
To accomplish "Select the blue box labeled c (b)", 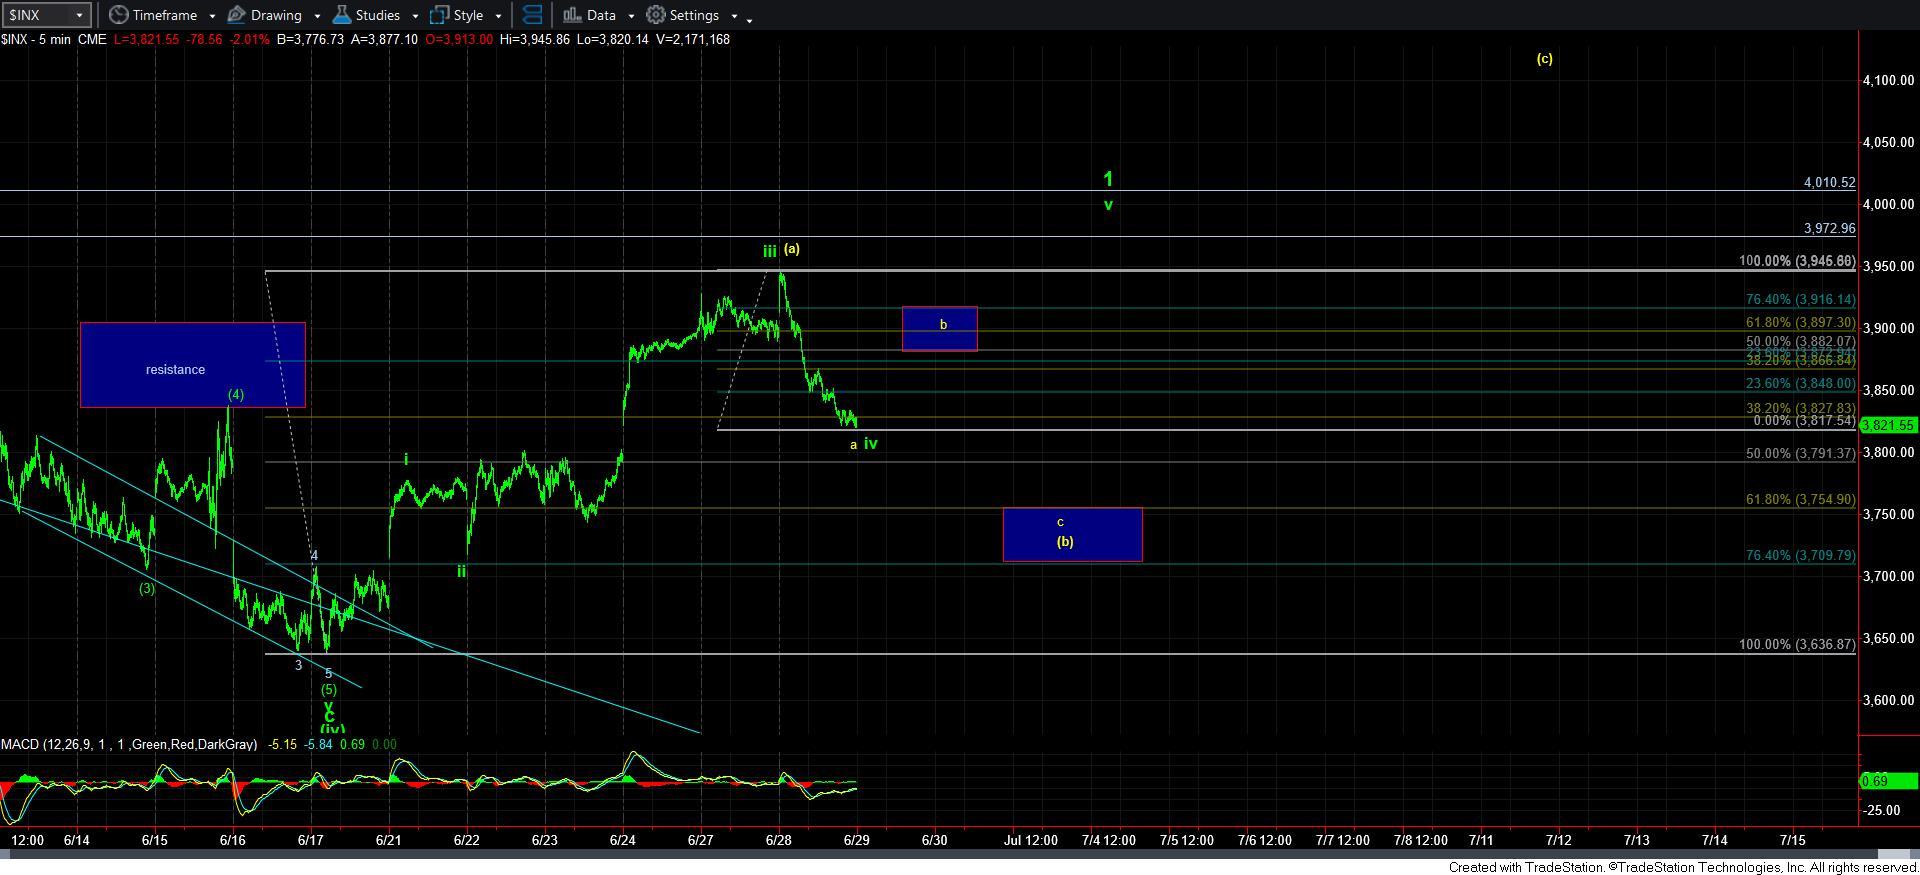I will (x=1072, y=534).
